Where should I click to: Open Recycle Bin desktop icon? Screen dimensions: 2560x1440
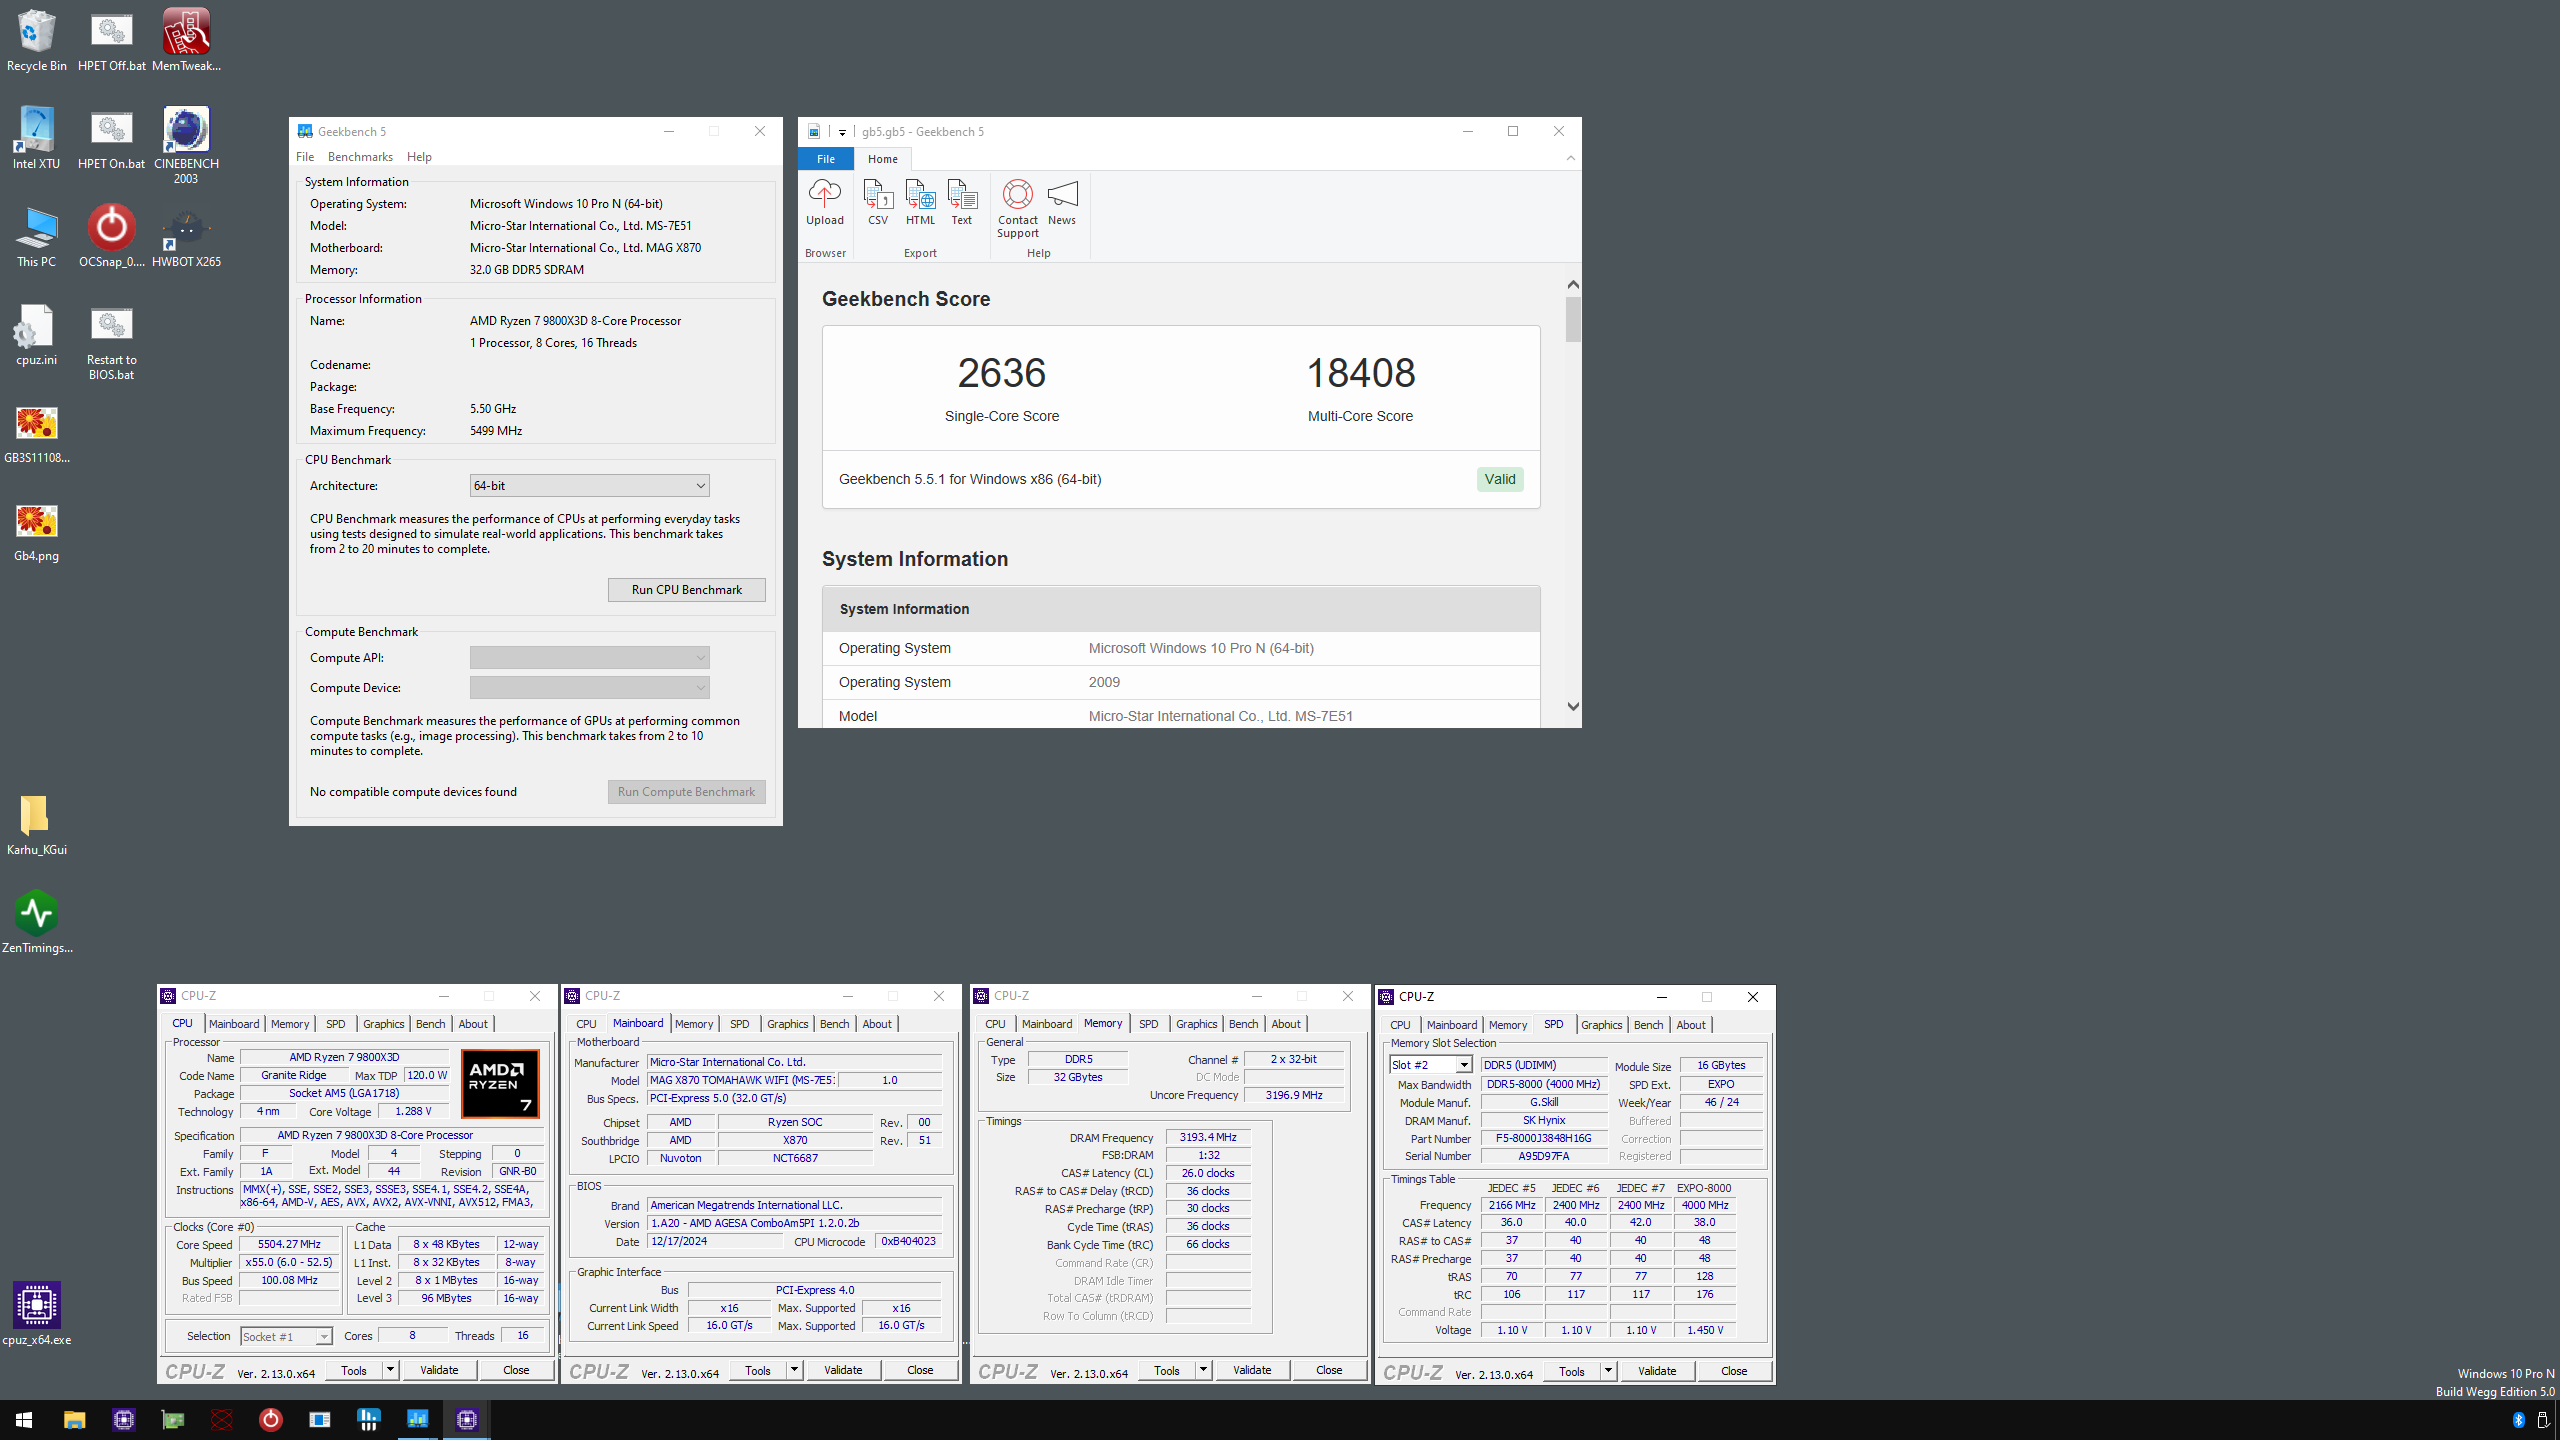pos(36,41)
